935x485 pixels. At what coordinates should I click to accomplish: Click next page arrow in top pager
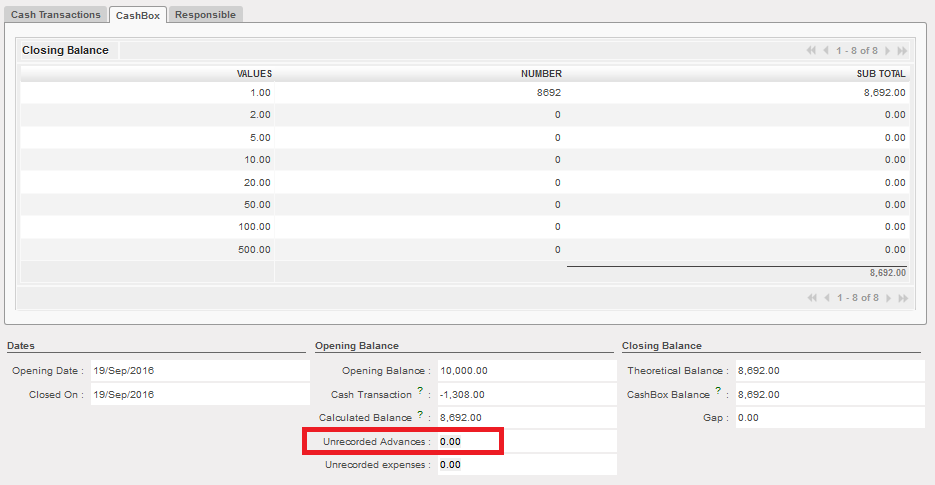coord(888,51)
